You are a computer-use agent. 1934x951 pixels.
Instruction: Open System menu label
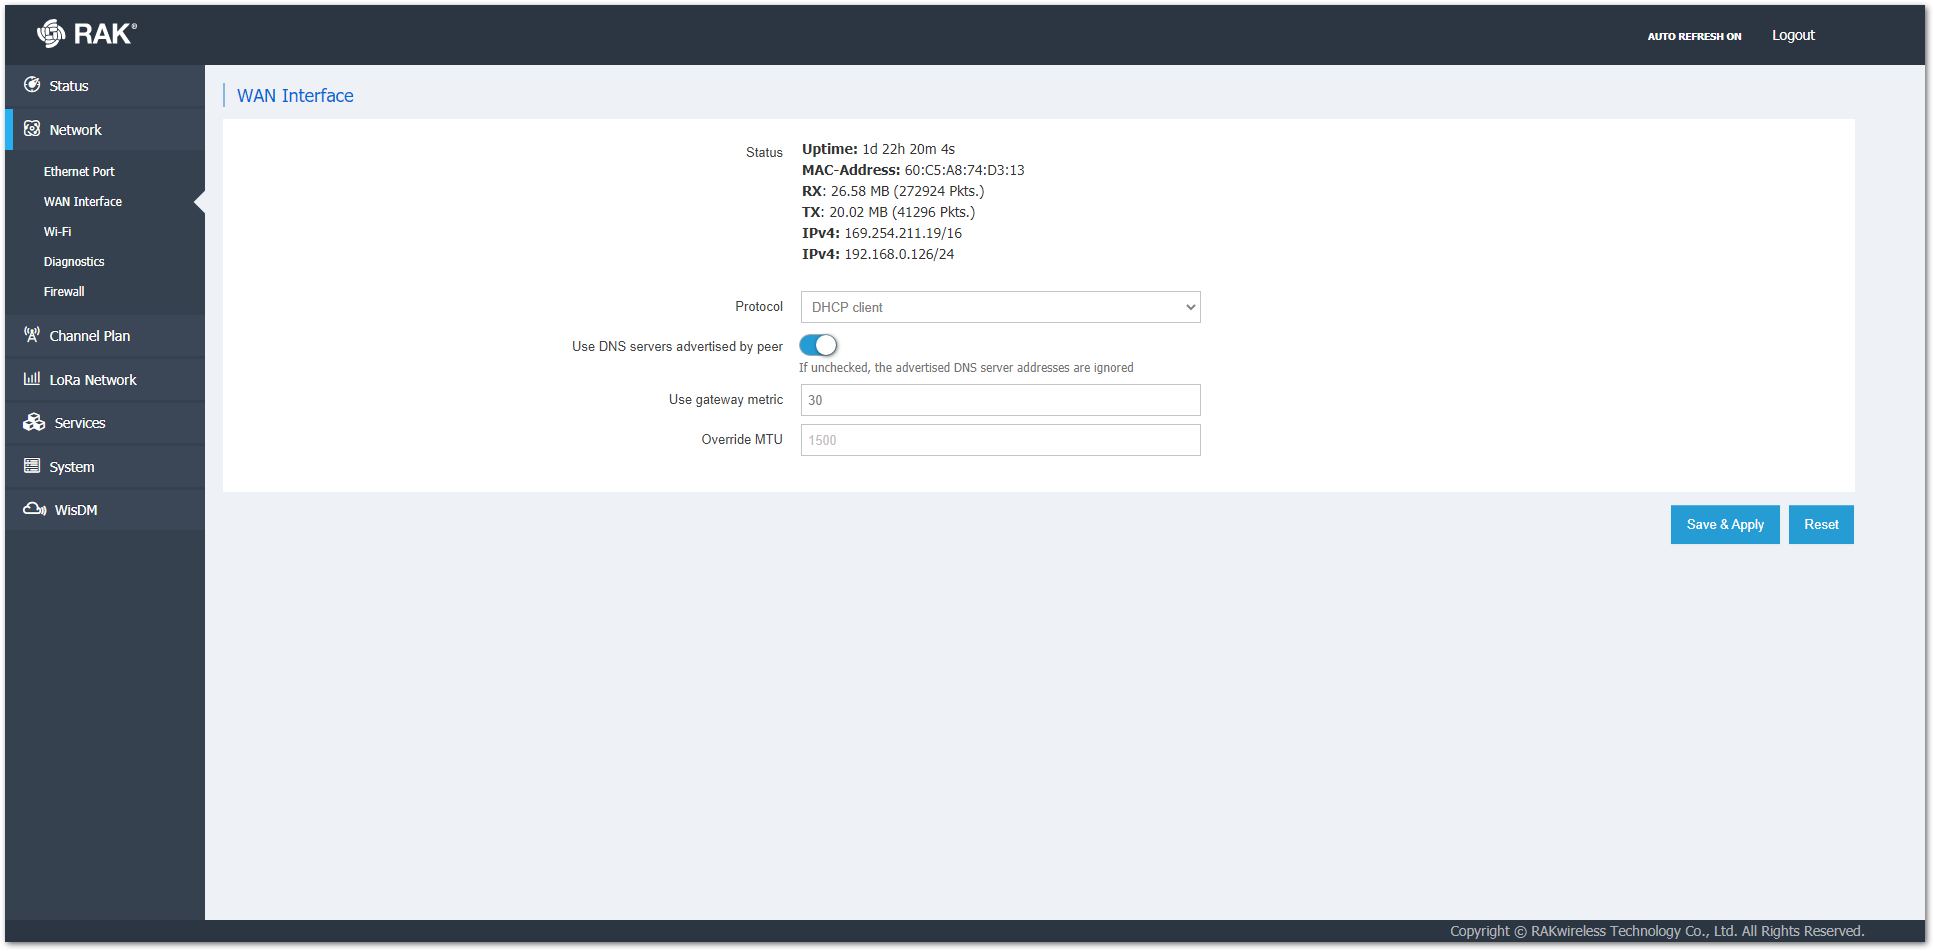click(x=72, y=467)
